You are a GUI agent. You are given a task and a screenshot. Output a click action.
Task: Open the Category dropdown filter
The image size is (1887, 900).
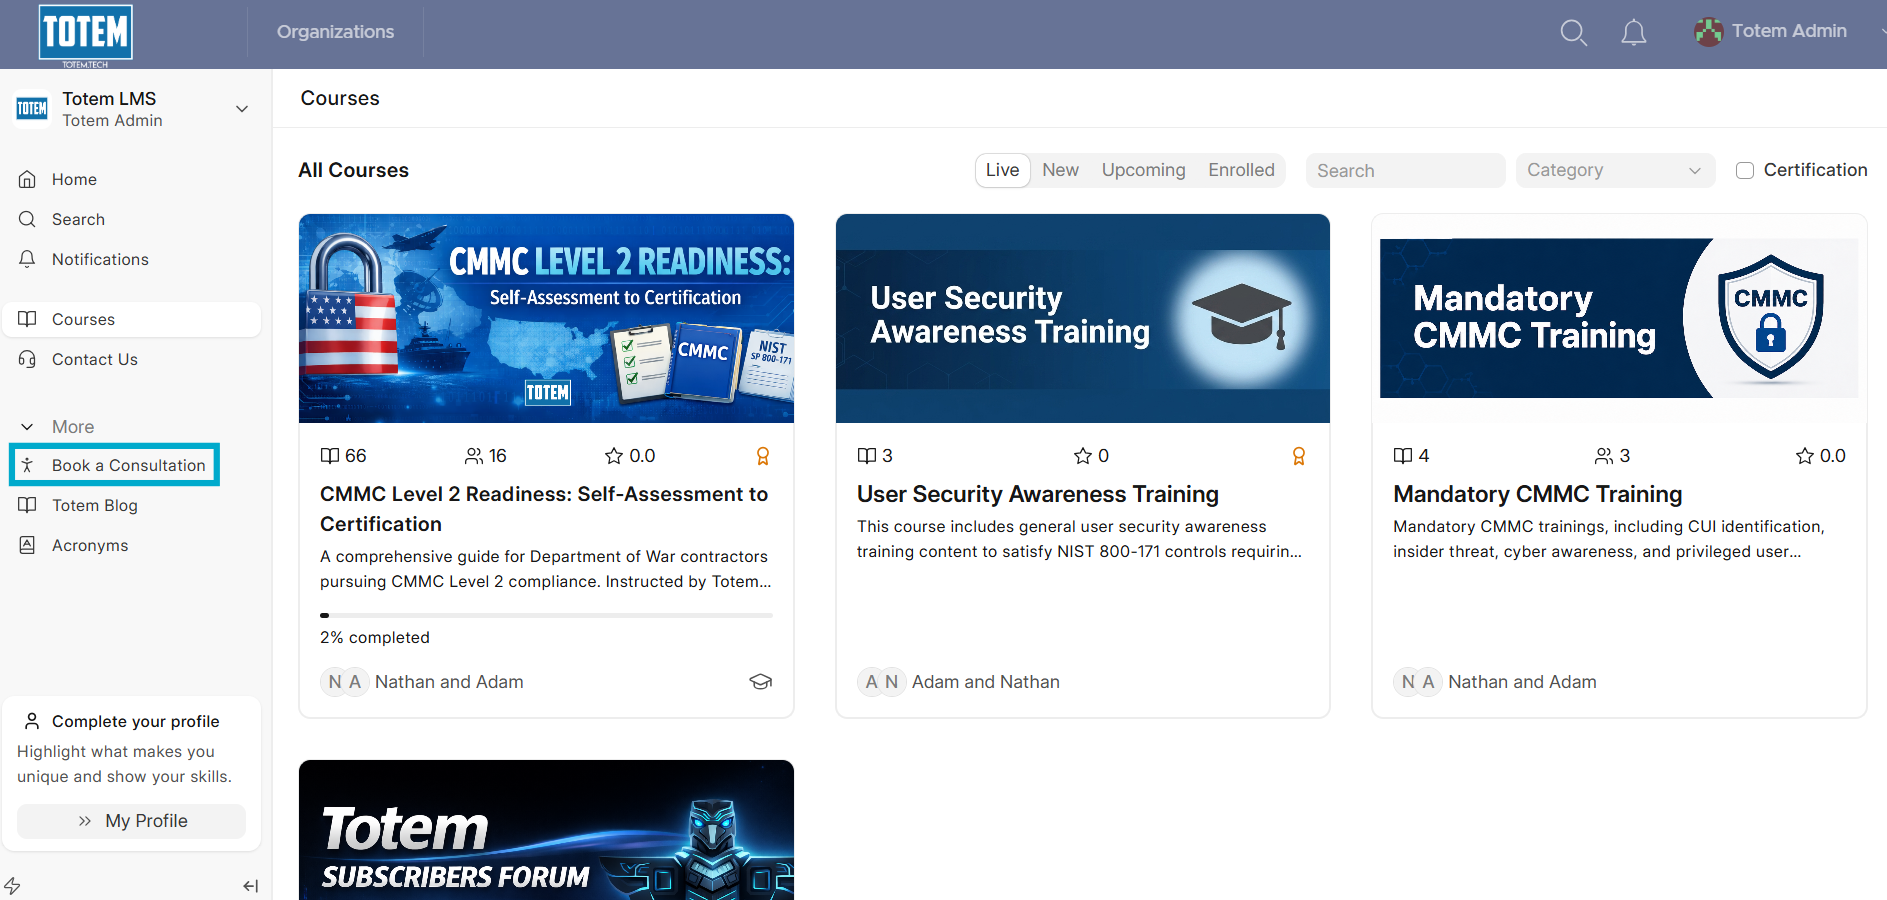point(1615,170)
